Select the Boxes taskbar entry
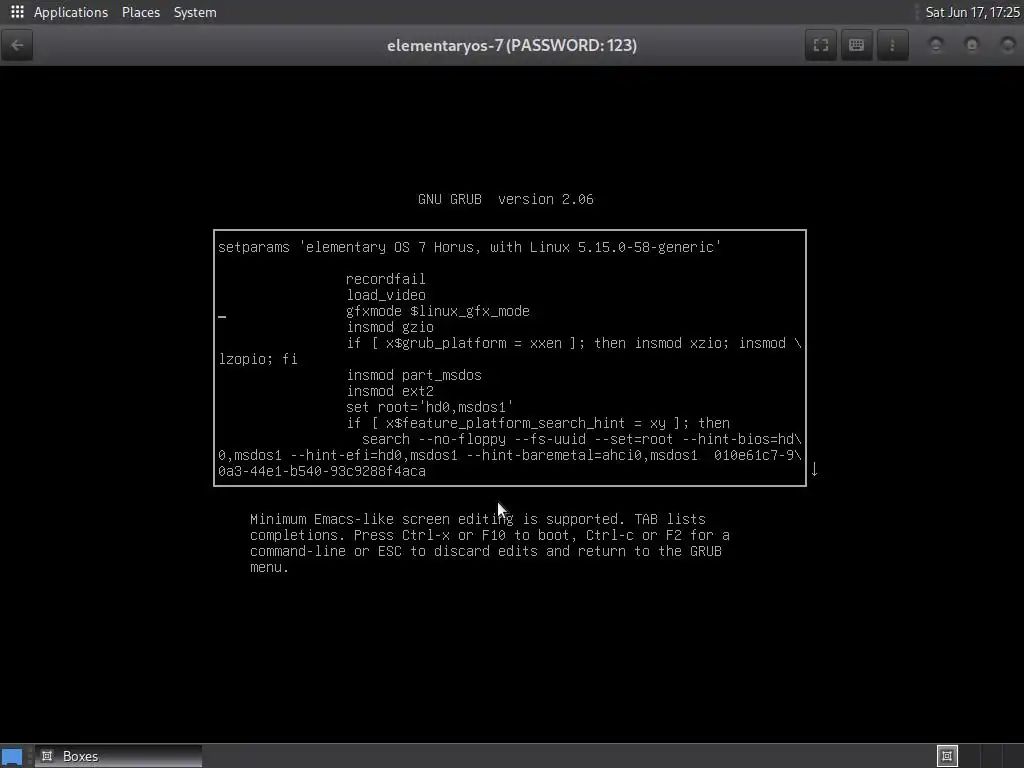 (118, 756)
